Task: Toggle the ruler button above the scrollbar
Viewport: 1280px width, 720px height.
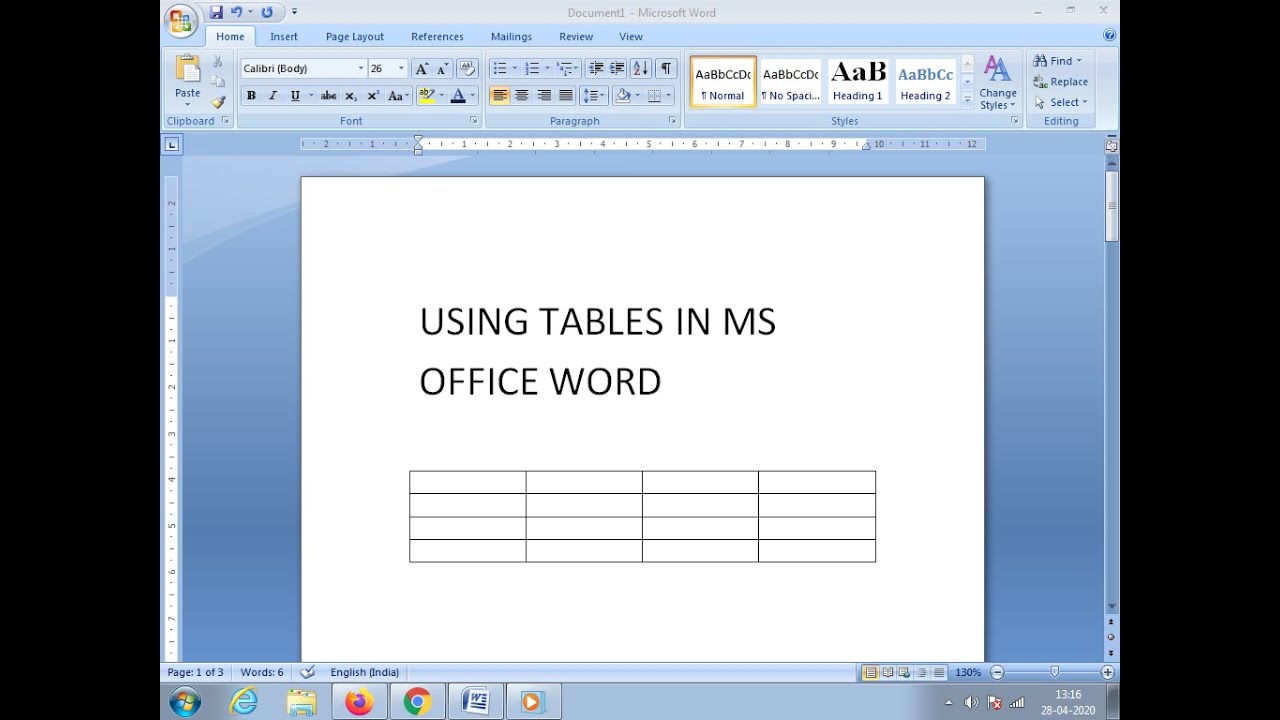Action: pyautogui.click(x=1111, y=146)
